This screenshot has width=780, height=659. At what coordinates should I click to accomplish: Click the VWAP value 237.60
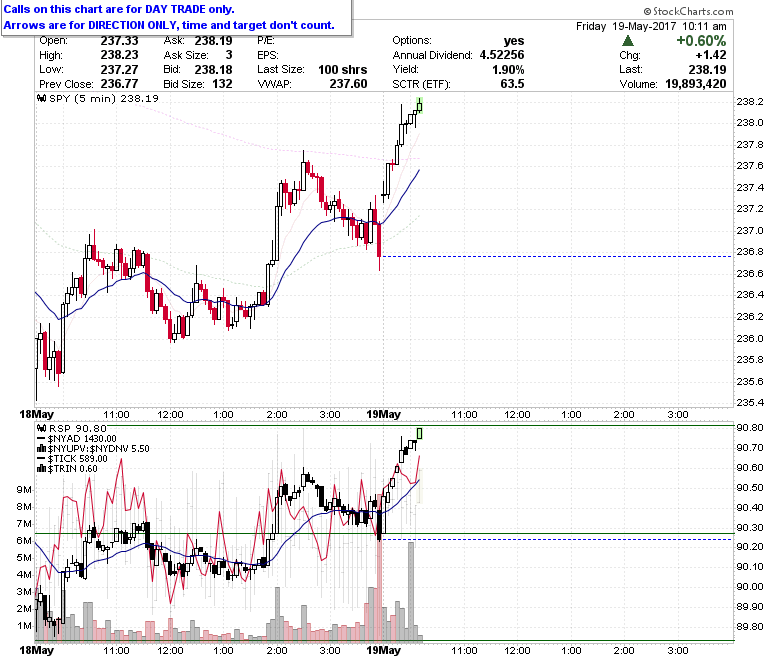pos(348,84)
